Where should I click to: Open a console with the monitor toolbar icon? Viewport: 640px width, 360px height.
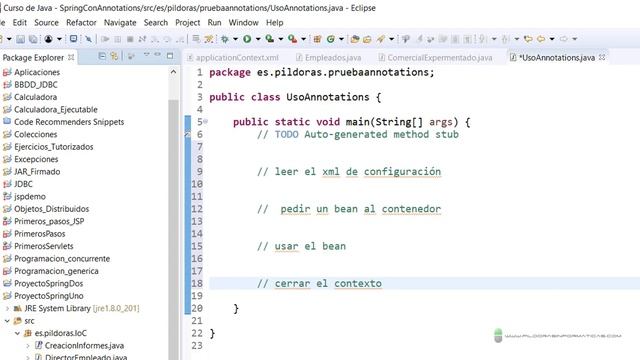pos(73,39)
